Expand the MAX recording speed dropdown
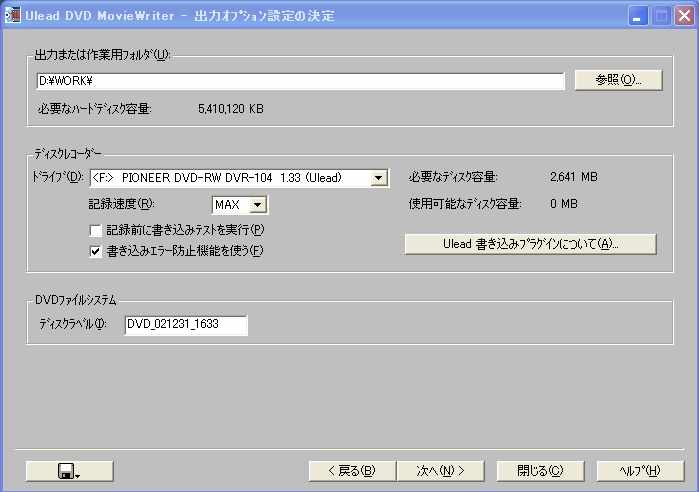The height and width of the screenshot is (492, 699). tap(257, 205)
